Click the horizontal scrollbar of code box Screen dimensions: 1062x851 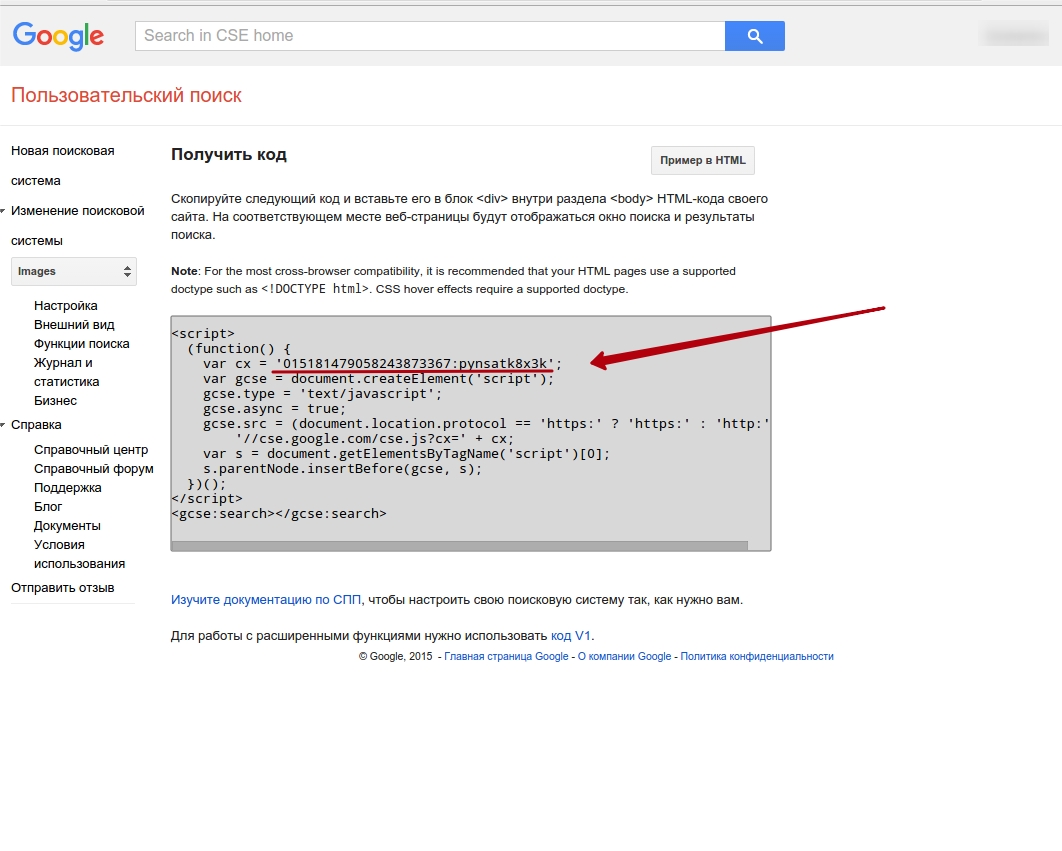tap(459, 545)
